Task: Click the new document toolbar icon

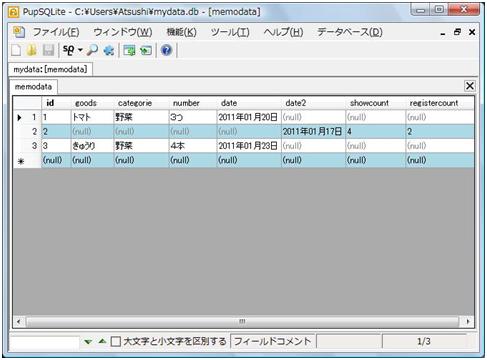Action: 16,50
